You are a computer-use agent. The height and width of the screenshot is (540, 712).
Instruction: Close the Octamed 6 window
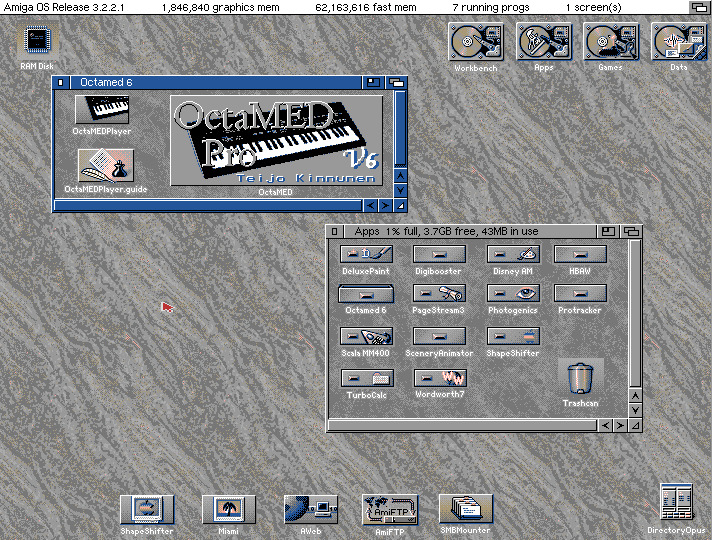click(61, 83)
